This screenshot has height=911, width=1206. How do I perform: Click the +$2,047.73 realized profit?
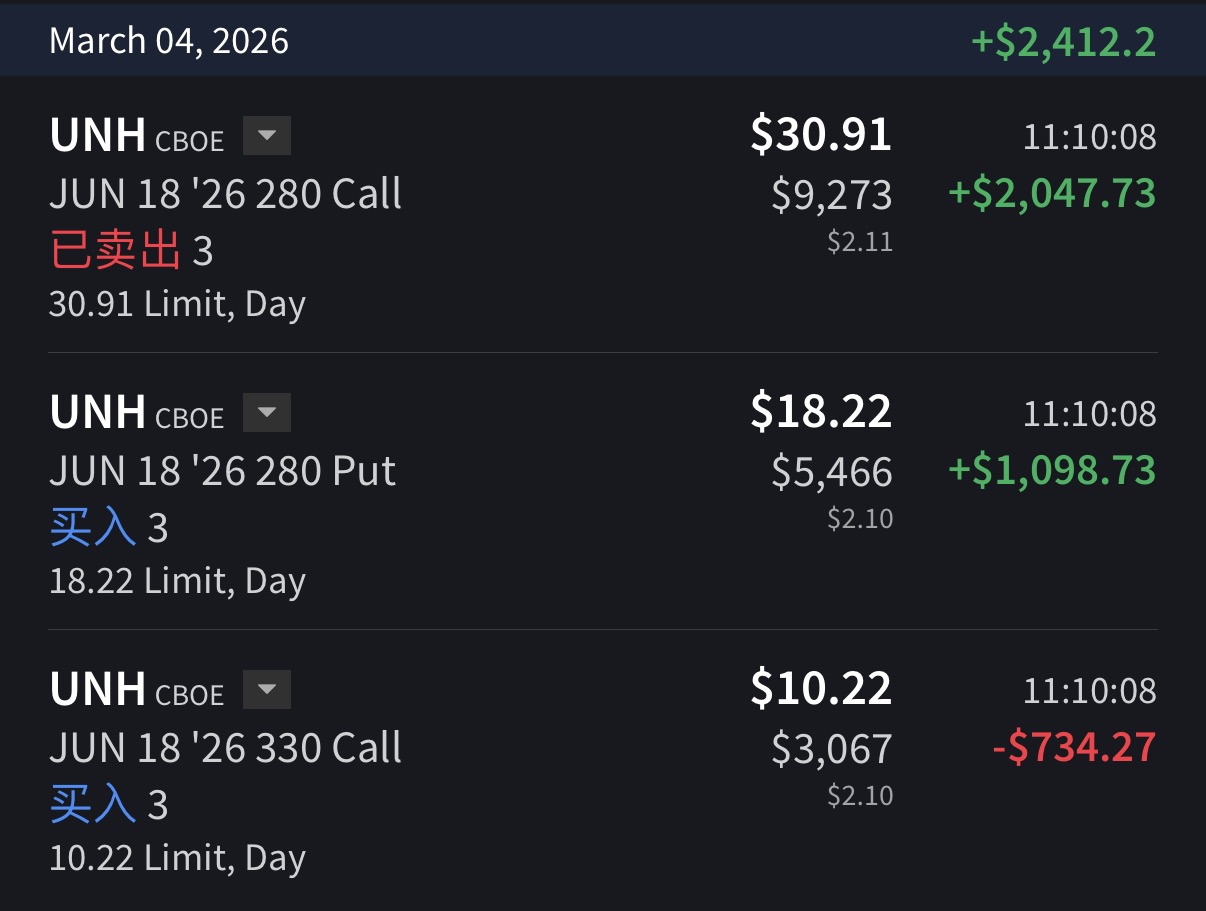coord(1052,193)
